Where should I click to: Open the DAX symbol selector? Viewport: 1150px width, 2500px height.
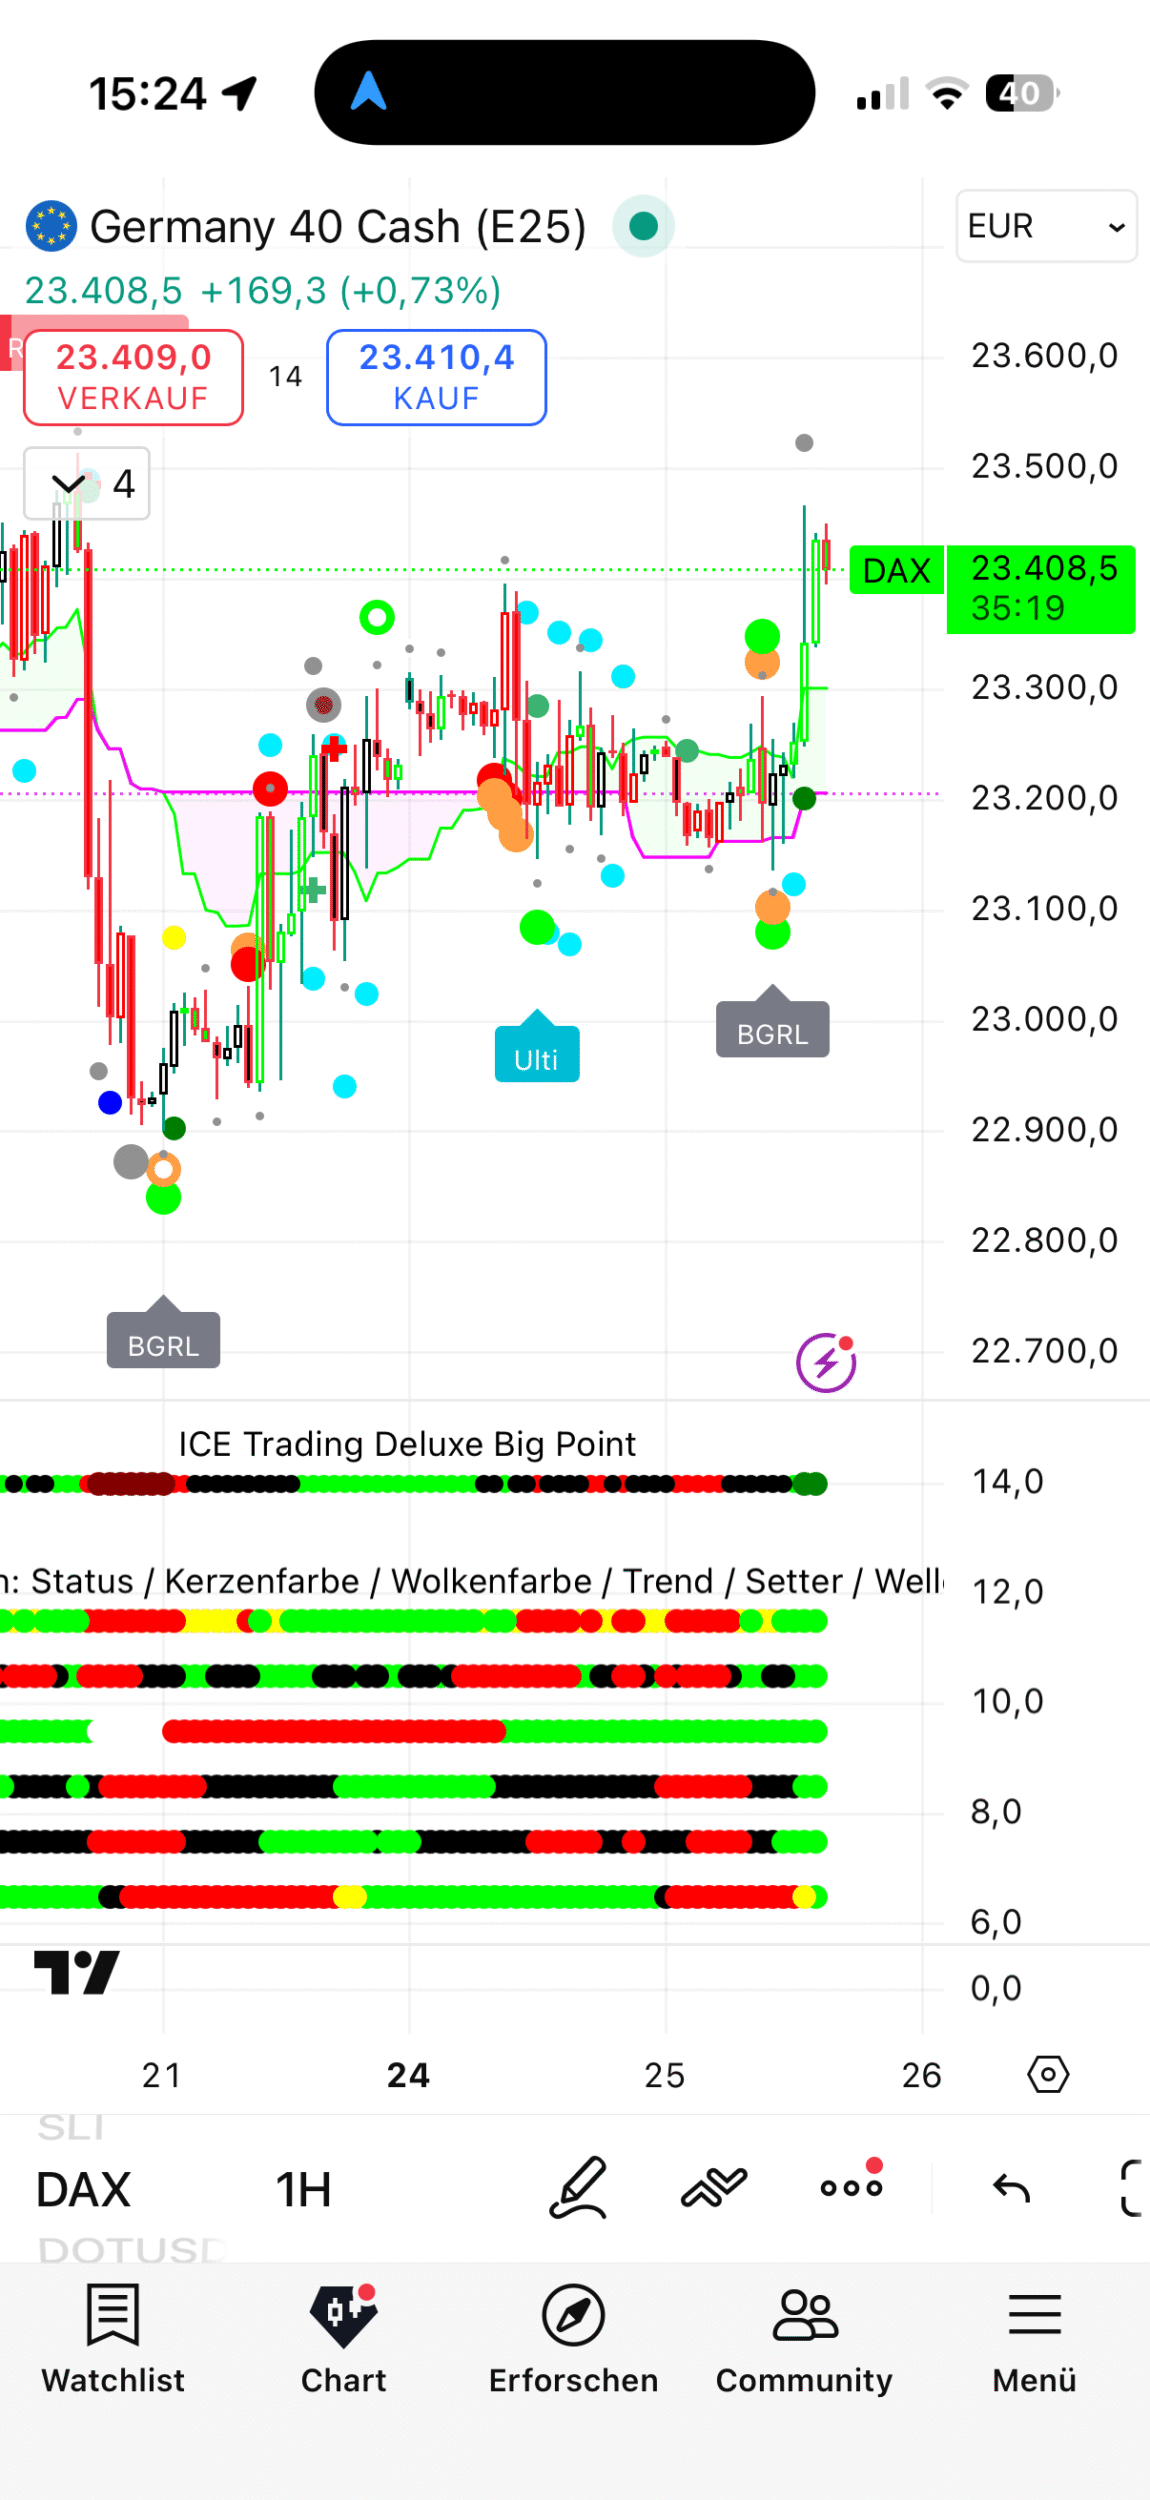coord(84,2190)
